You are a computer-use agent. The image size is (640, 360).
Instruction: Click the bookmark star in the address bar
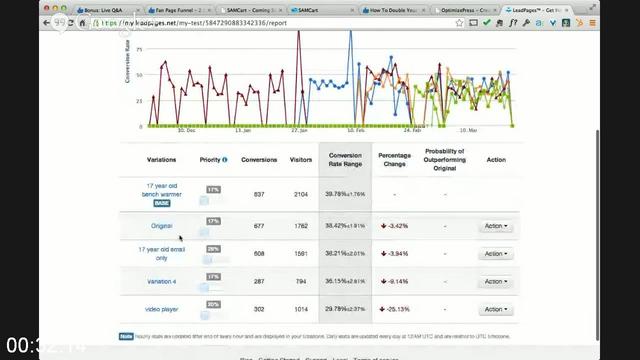(459, 23)
